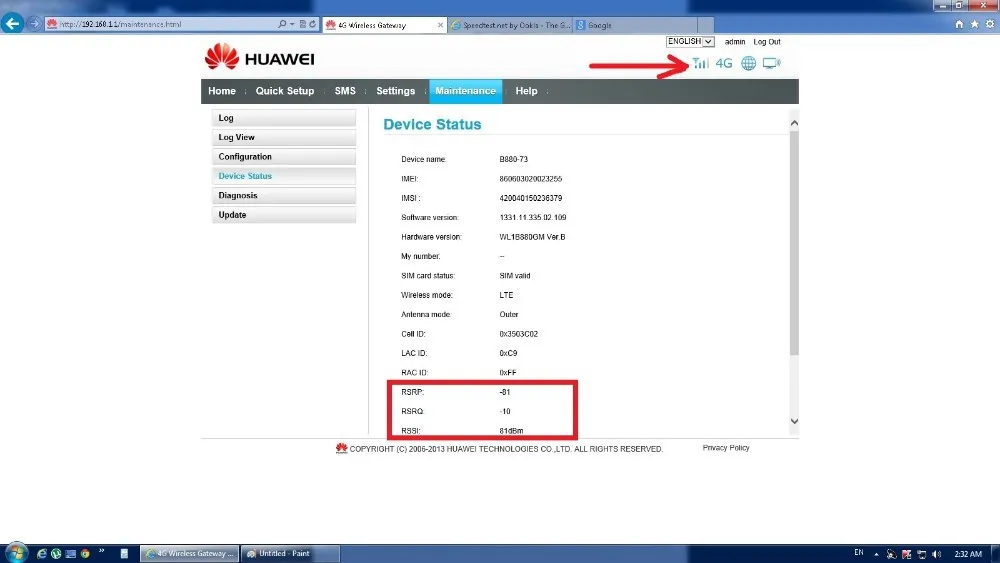
Task: Show hidden tray icons arrow
Action: tap(876, 554)
